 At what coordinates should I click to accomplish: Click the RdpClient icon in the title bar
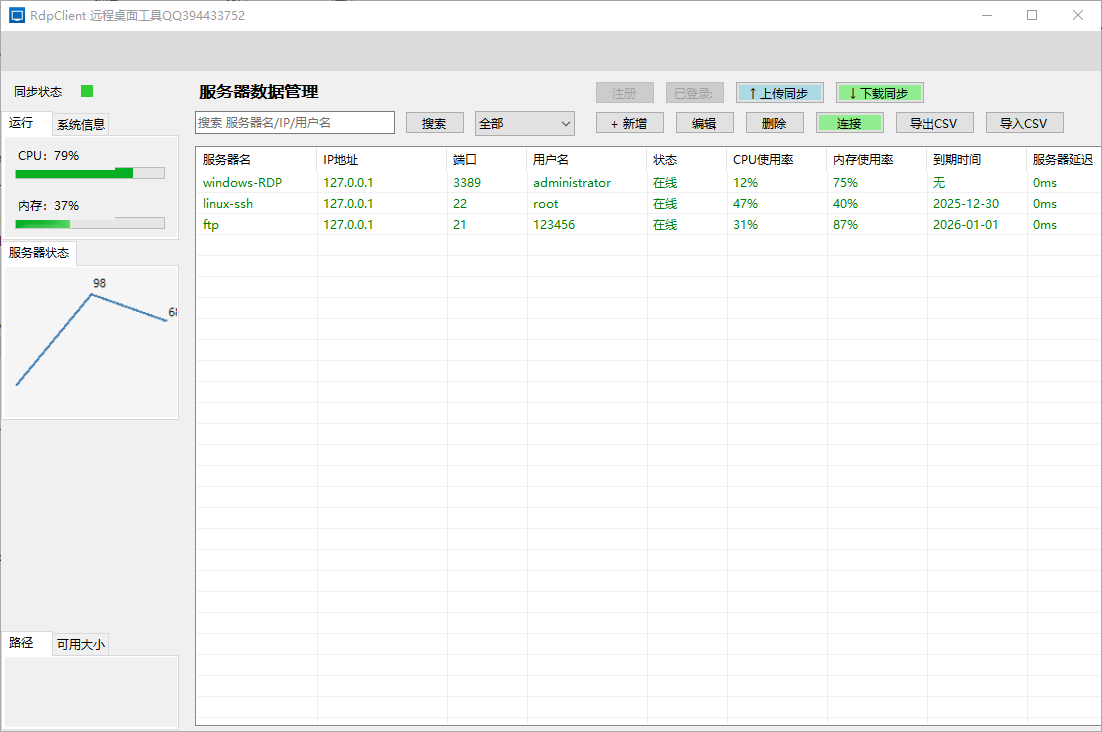[14, 15]
